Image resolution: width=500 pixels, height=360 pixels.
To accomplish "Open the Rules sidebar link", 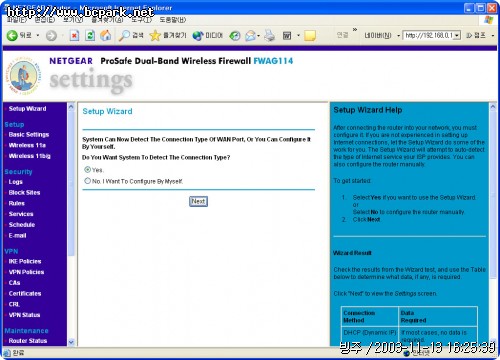I will (x=16, y=203).
